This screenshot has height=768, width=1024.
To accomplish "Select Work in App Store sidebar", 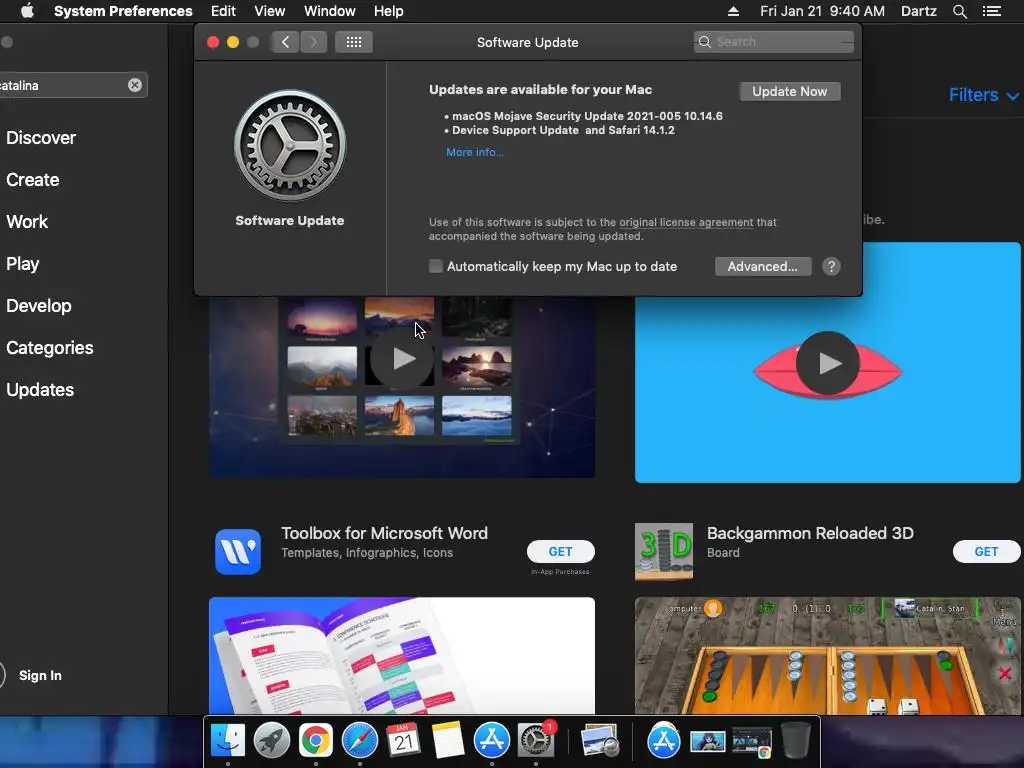I will pyautogui.click(x=27, y=221).
